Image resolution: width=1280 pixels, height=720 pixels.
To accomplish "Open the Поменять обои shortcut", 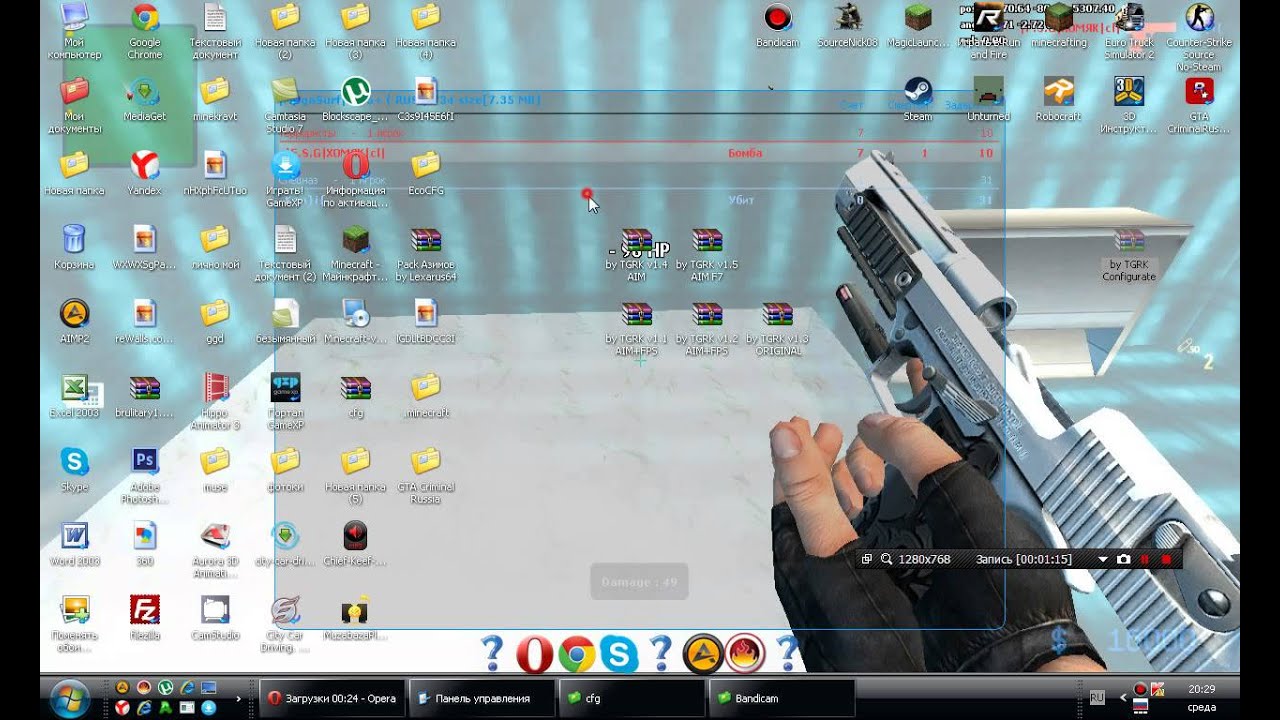I will [x=74, y=609].
